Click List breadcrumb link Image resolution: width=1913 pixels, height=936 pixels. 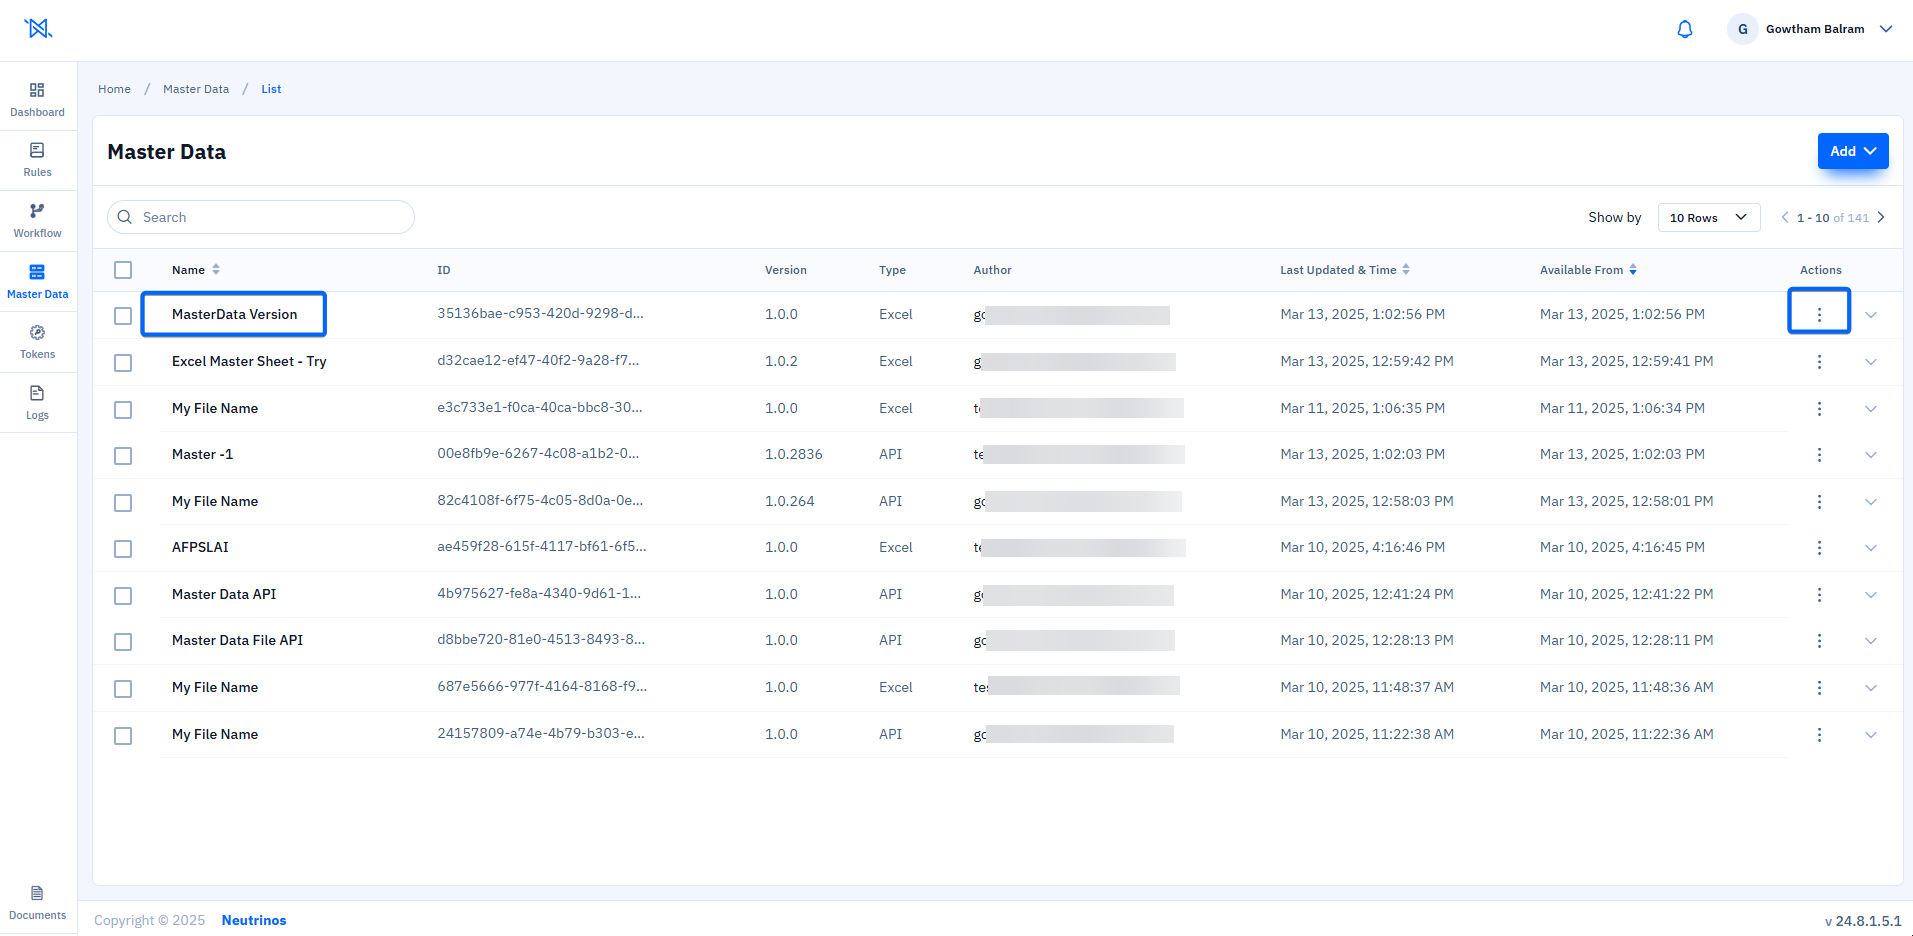[x=271, y=89]
